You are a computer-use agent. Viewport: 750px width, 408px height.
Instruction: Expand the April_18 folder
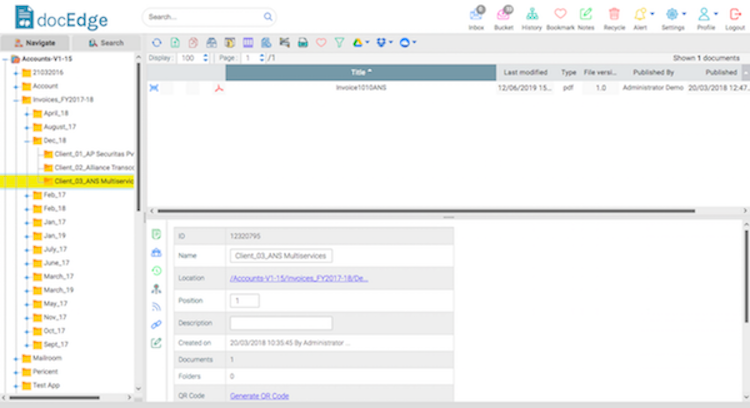point(27,114)
